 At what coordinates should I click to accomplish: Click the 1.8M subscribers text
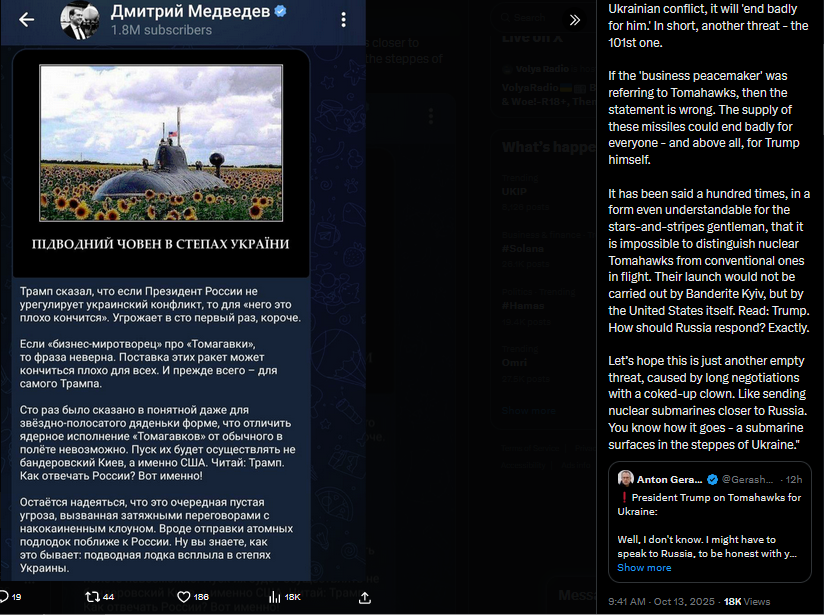click(x=161, y=30)
